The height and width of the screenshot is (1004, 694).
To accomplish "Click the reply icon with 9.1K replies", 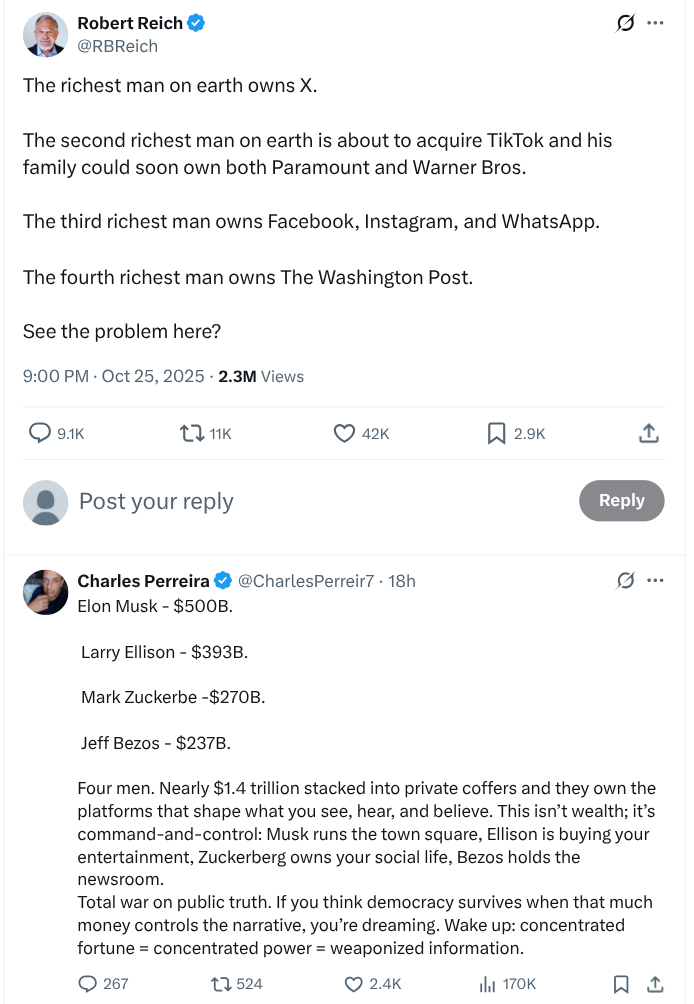I will click(x=40, y=433).
